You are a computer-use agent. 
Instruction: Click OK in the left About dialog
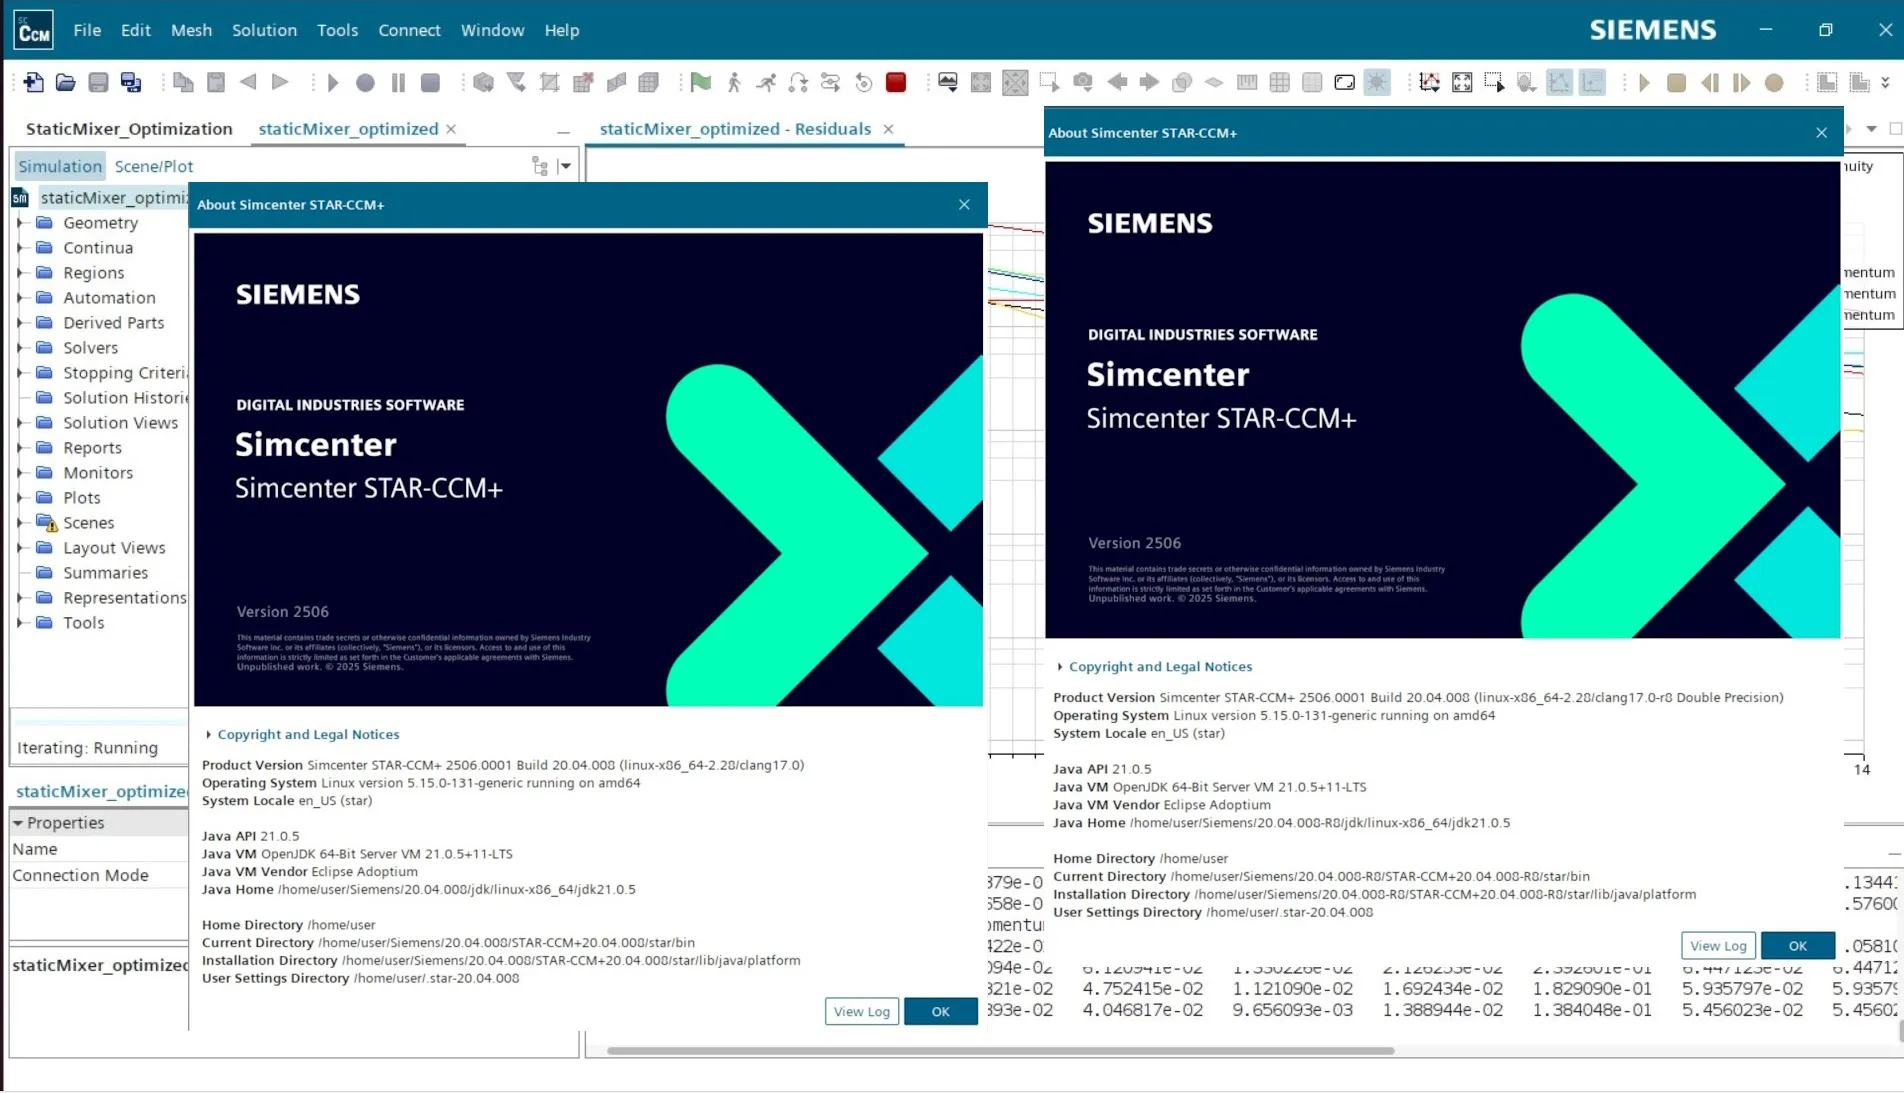[941, 1011]
